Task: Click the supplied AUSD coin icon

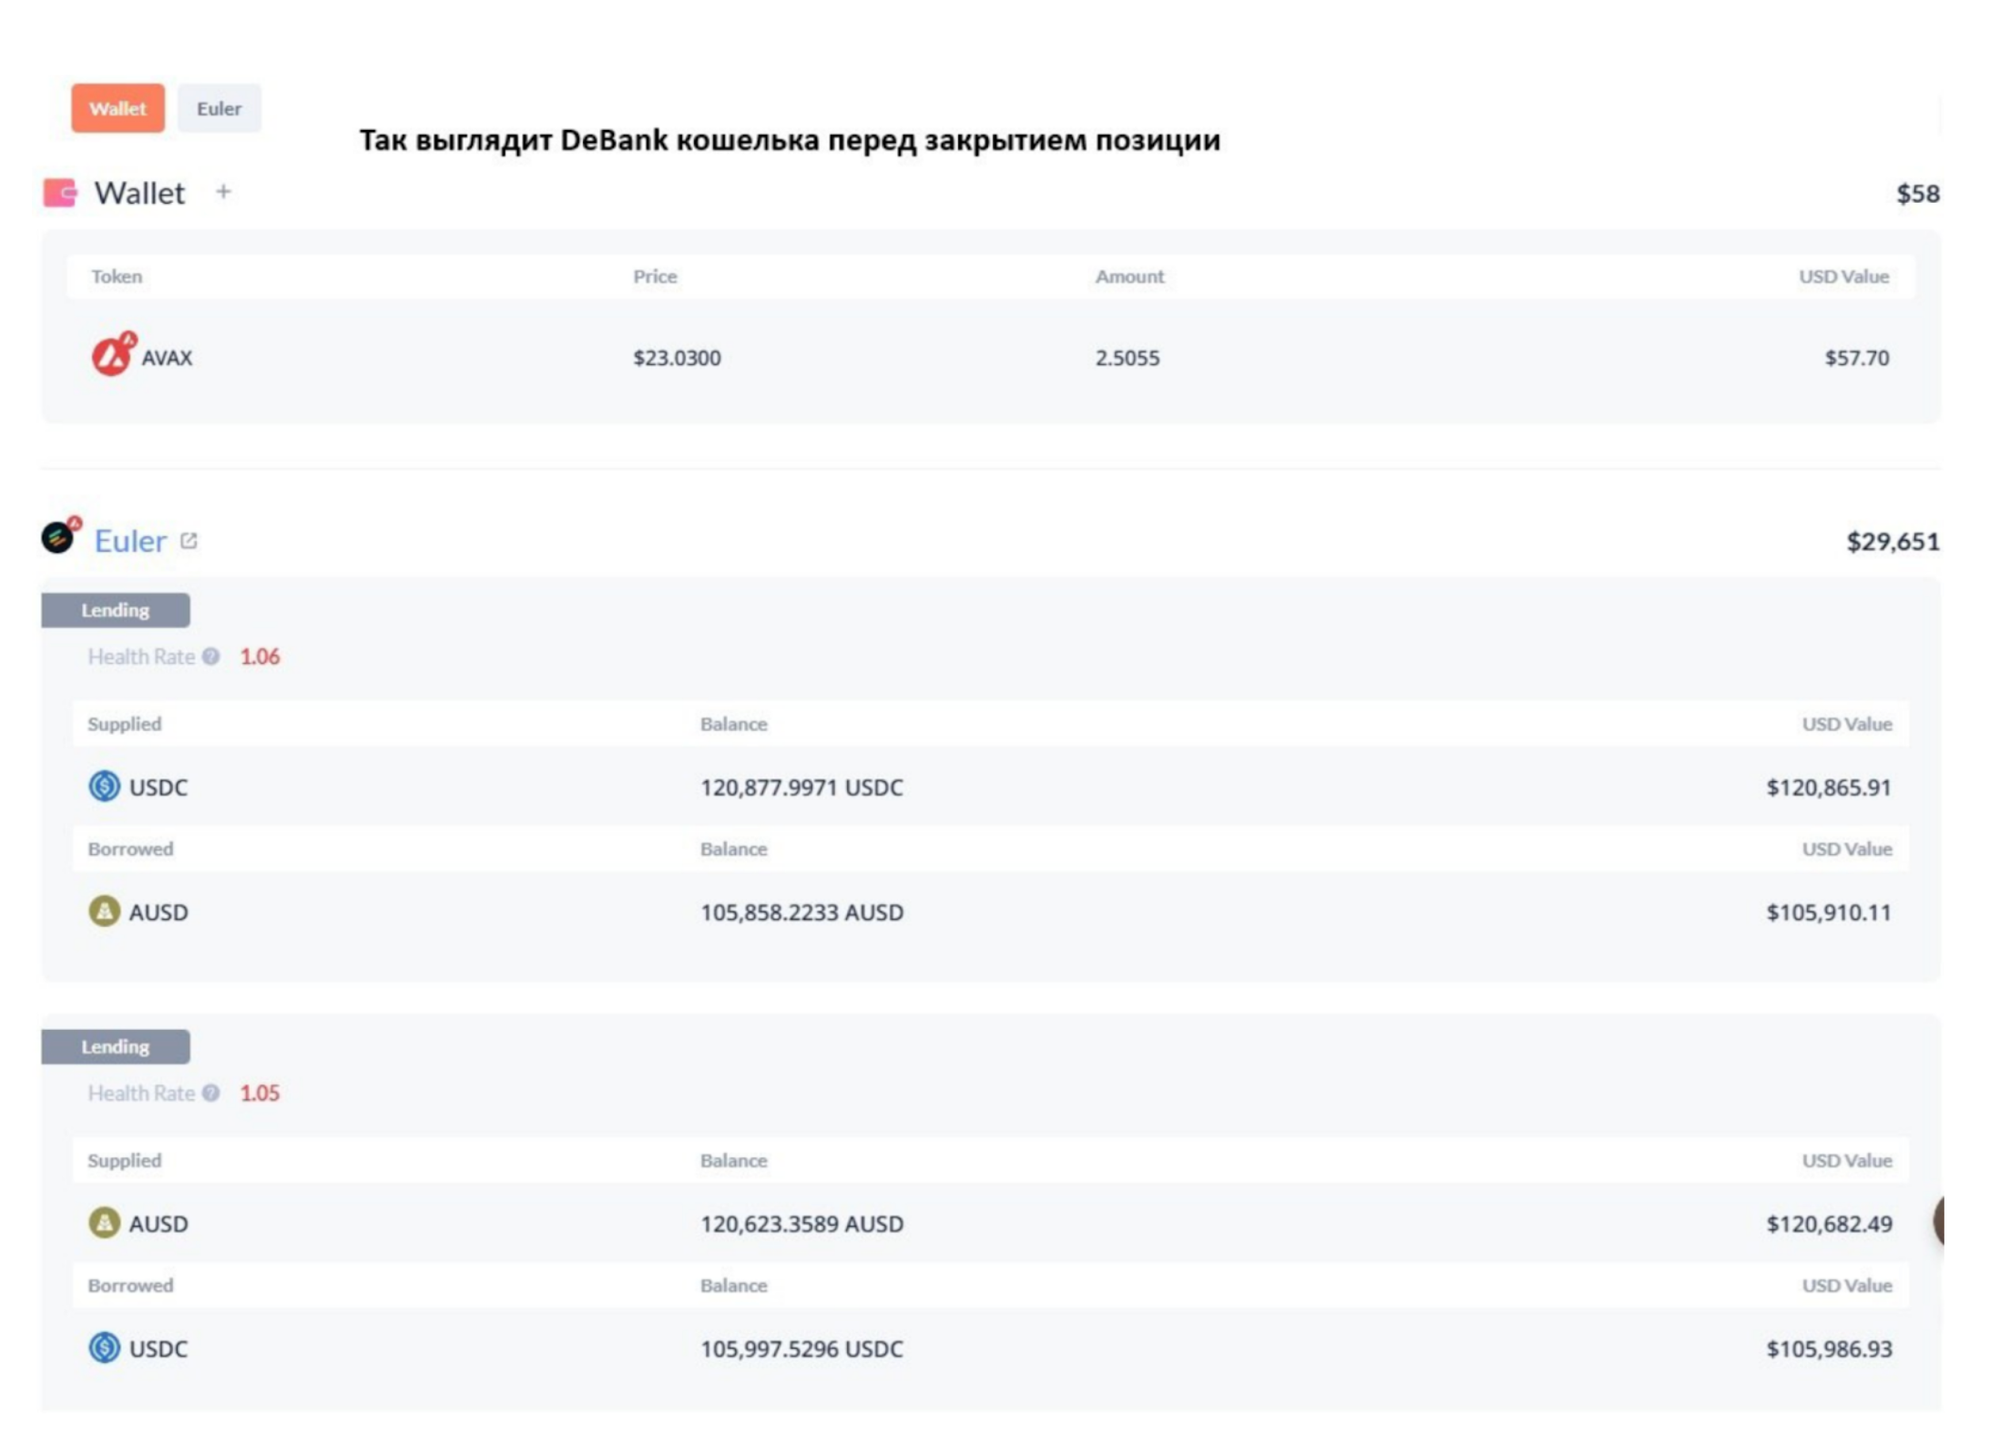Action: [104, 1222]
